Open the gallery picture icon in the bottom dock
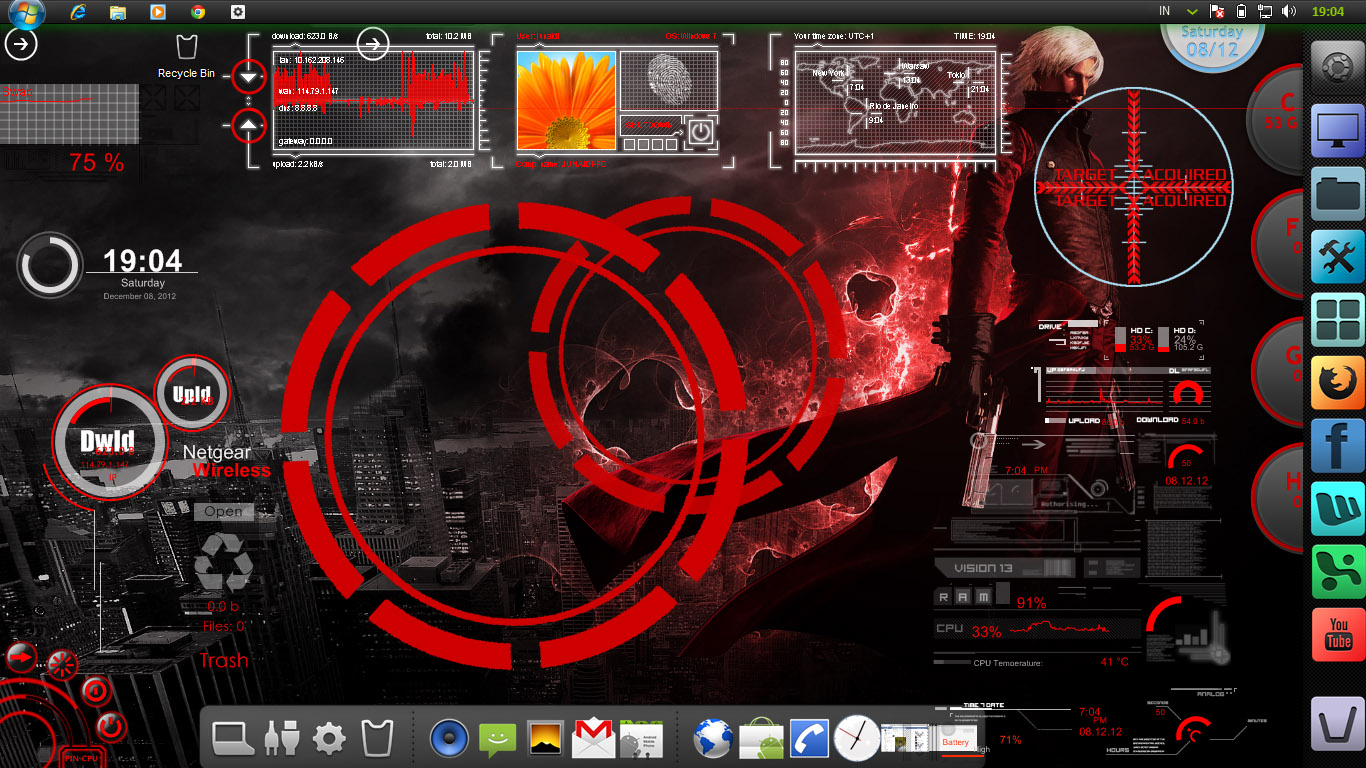This screenshot has height=768, width=1366. point(545,738)
